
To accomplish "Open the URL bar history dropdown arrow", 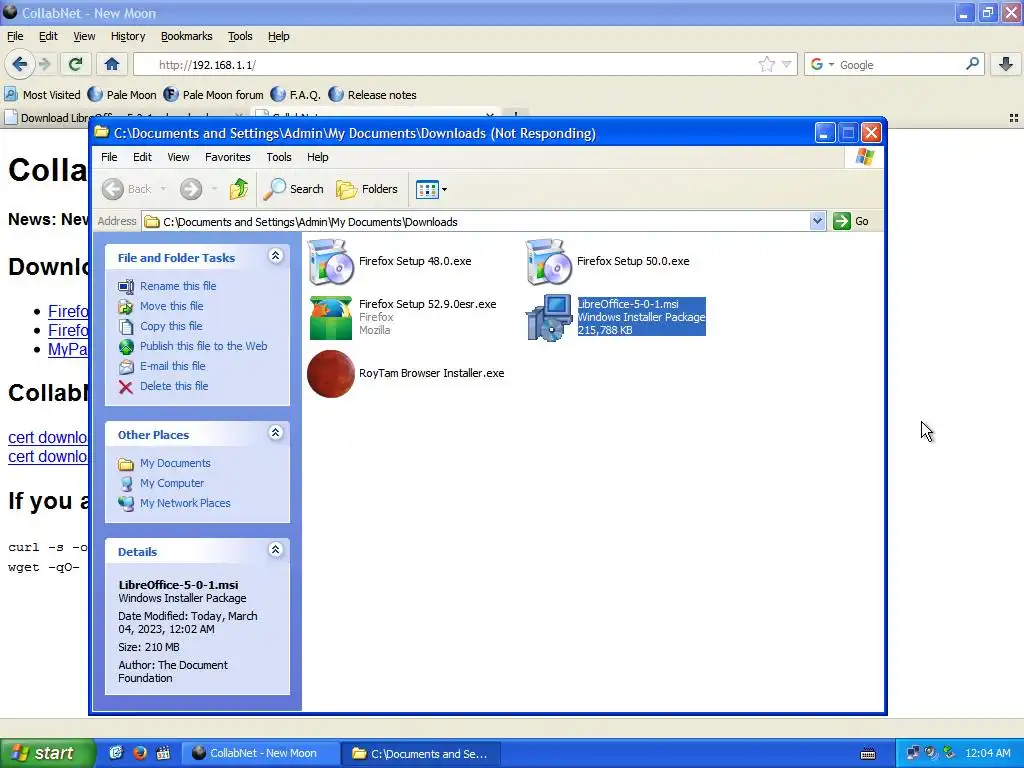I will (786, 64).
